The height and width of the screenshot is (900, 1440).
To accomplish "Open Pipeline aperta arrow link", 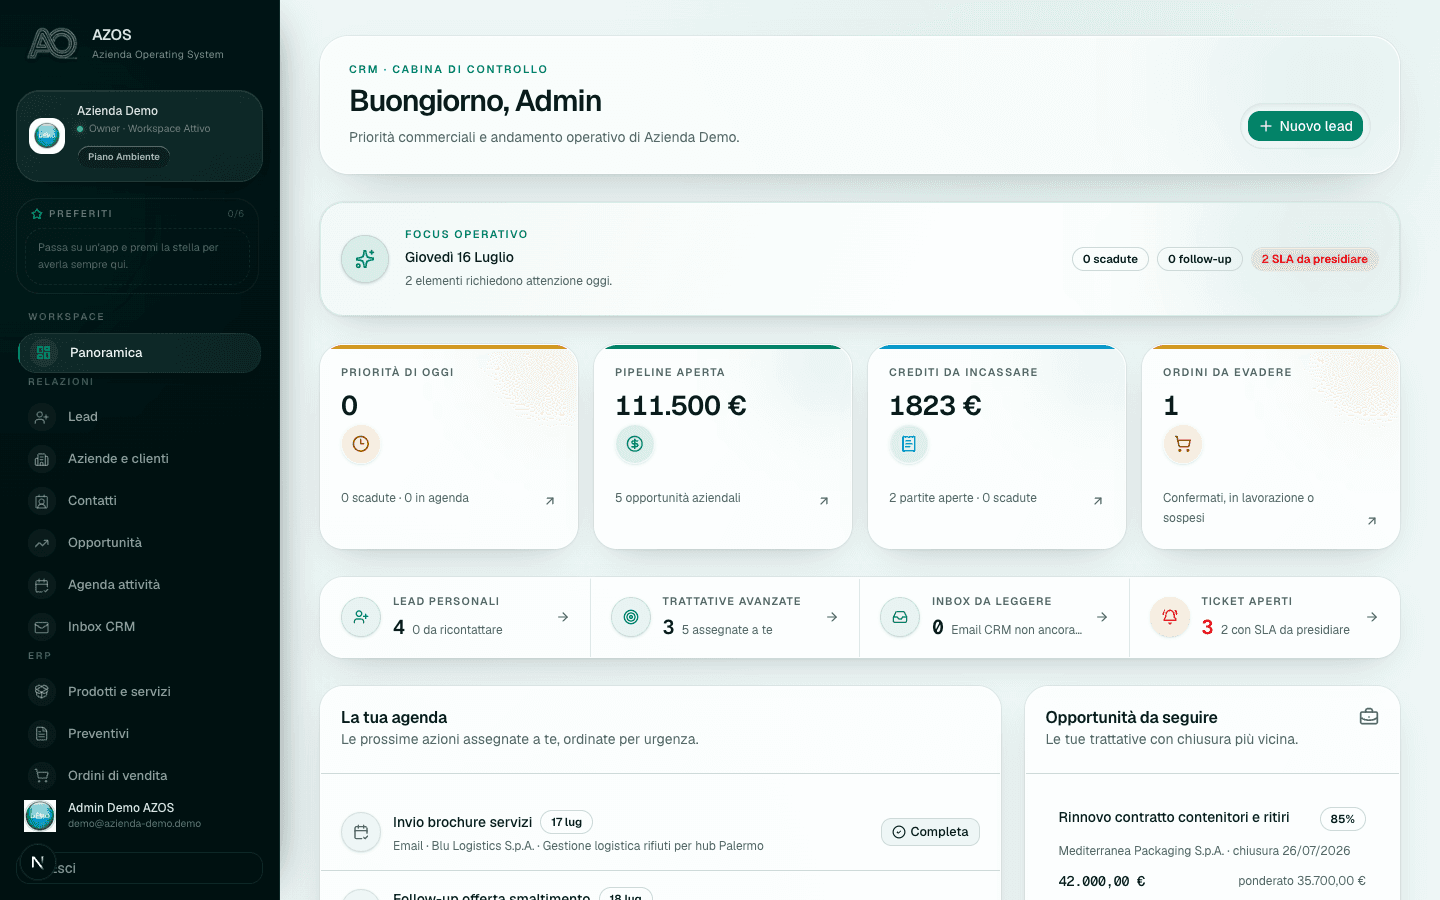I will pos(824,501).
